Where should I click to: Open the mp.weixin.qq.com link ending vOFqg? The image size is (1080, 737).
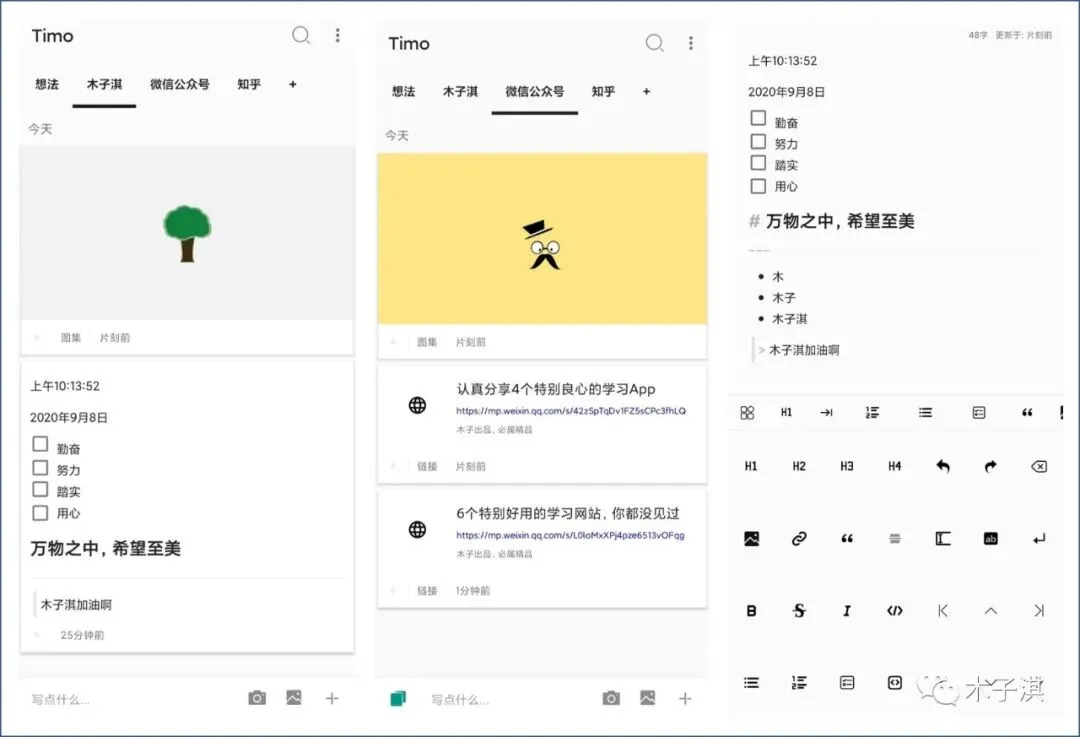click(x=570, y=535)
